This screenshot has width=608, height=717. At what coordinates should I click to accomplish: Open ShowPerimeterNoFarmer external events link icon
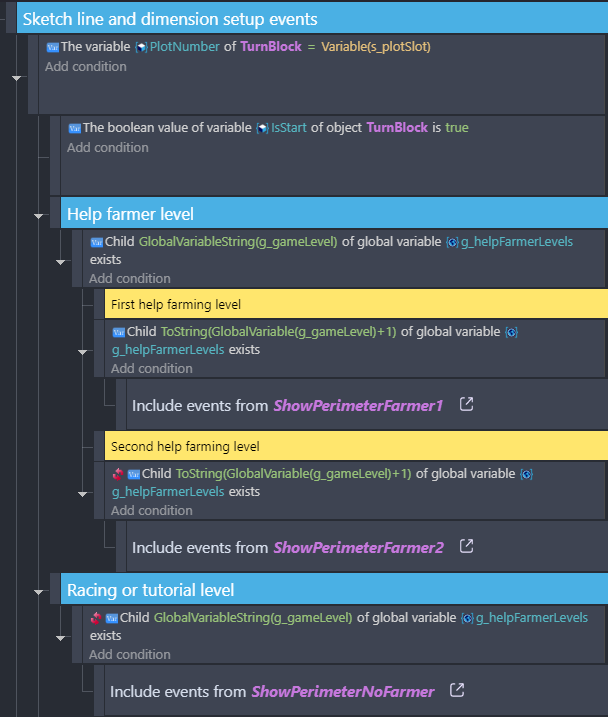pyautogui.click(x=457, y=690)
